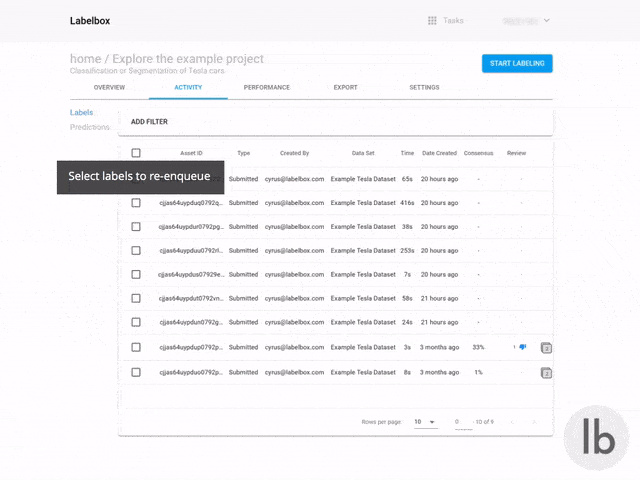640x480 pixels.
Task: Click the Data Set column header
Action: (x=363, y=153)
